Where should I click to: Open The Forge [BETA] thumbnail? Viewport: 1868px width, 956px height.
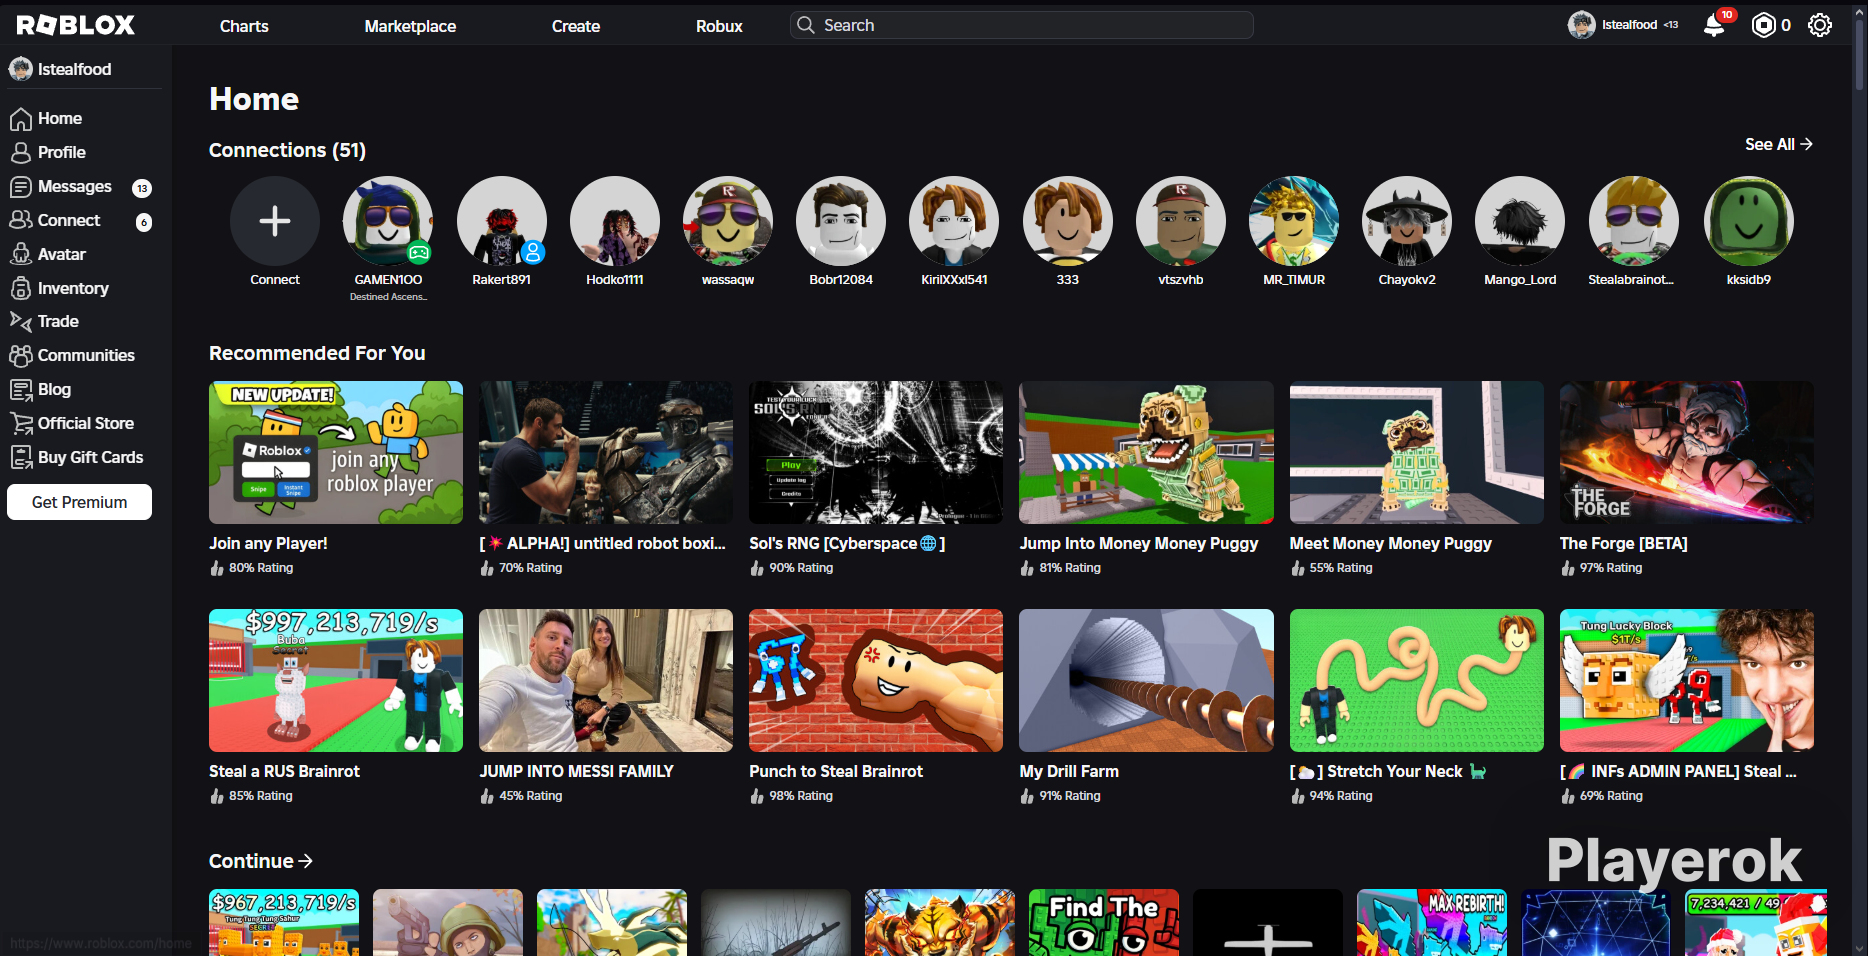(x=1687, y=452)
